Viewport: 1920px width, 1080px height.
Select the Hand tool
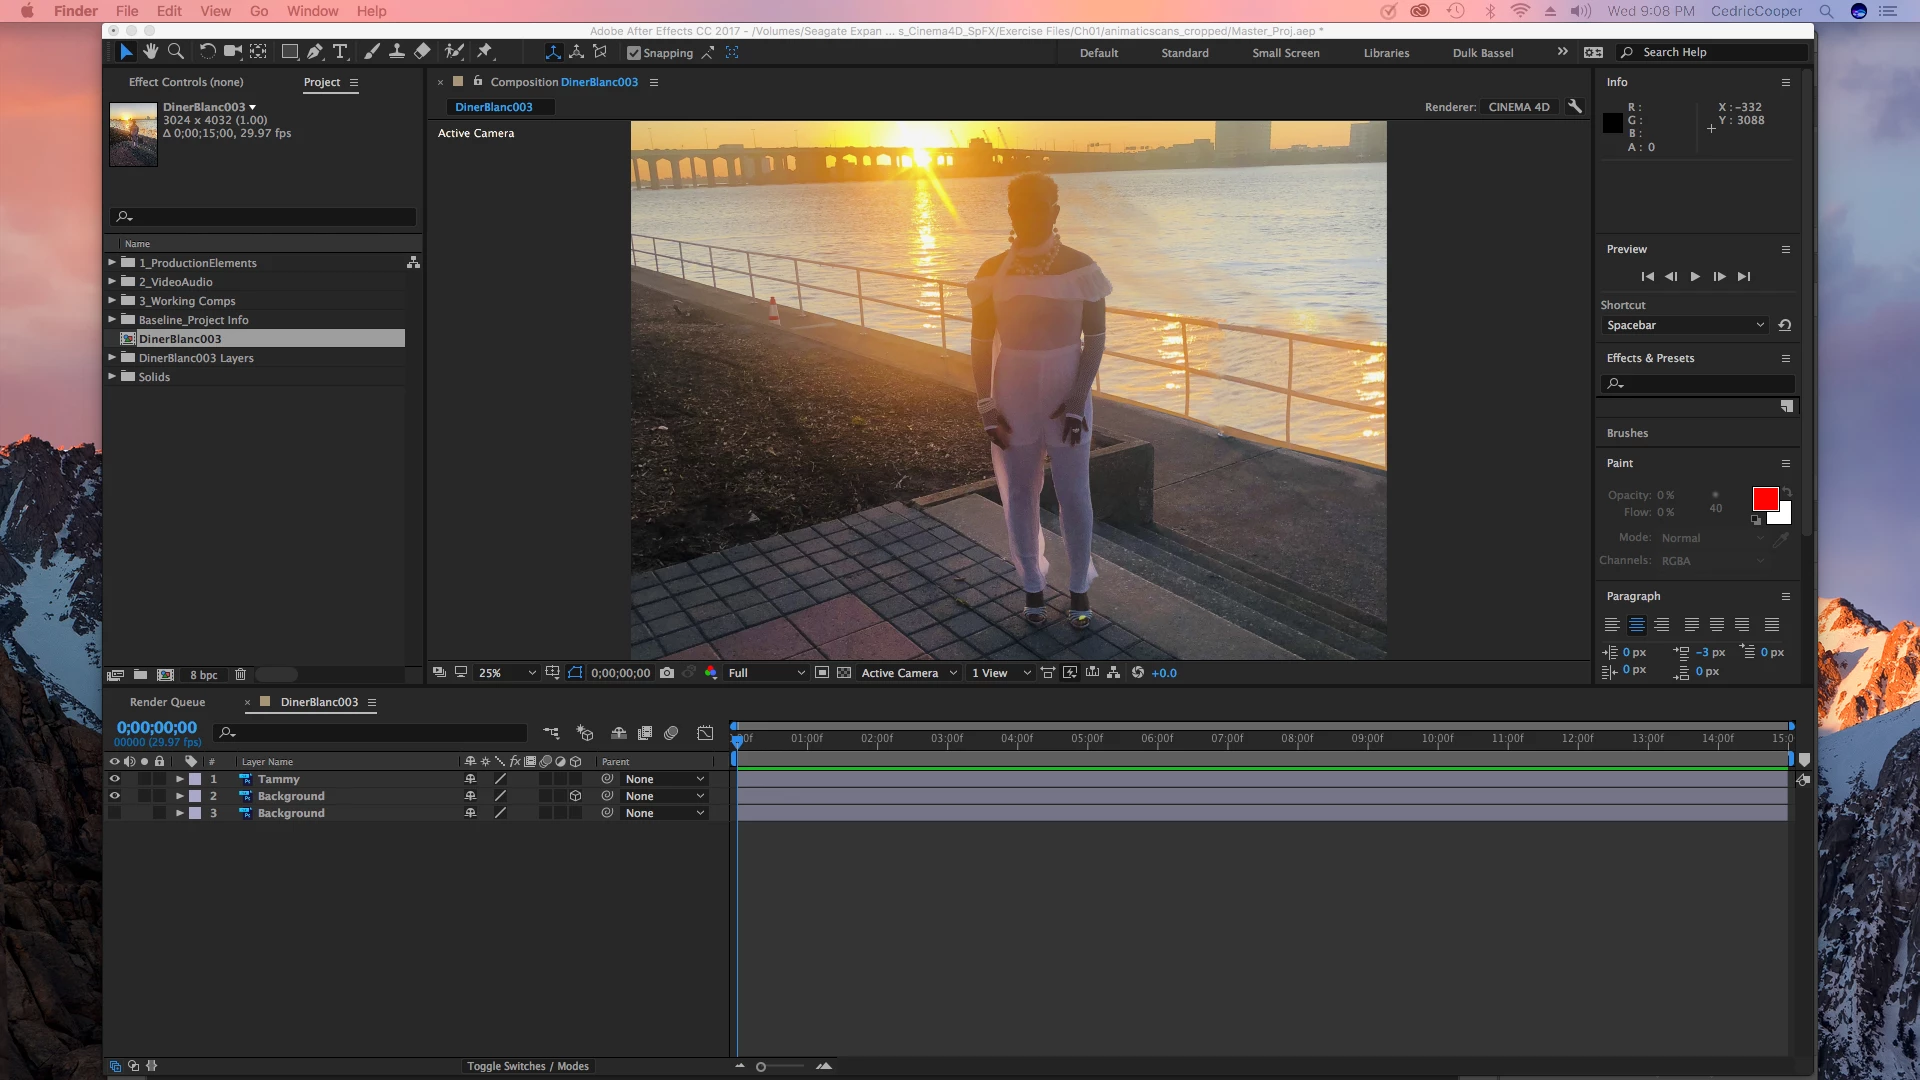click(151, 52)
